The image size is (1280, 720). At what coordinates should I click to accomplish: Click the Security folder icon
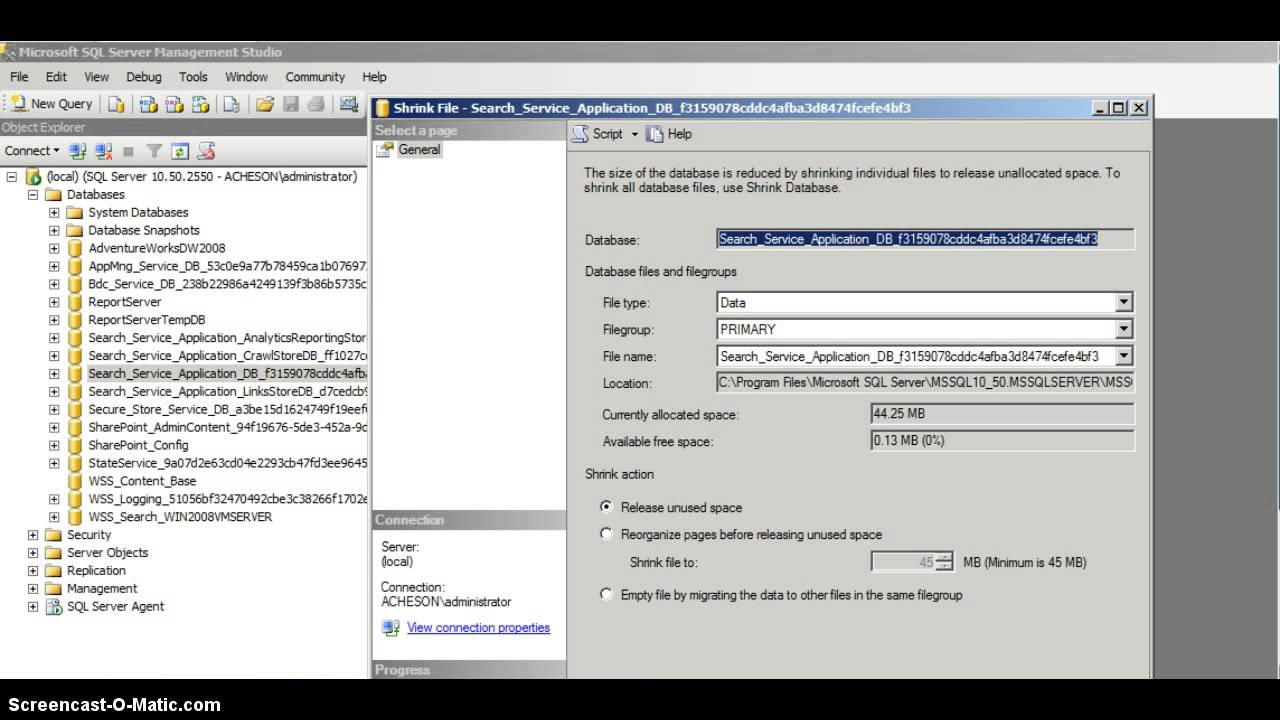coord(54,535)
